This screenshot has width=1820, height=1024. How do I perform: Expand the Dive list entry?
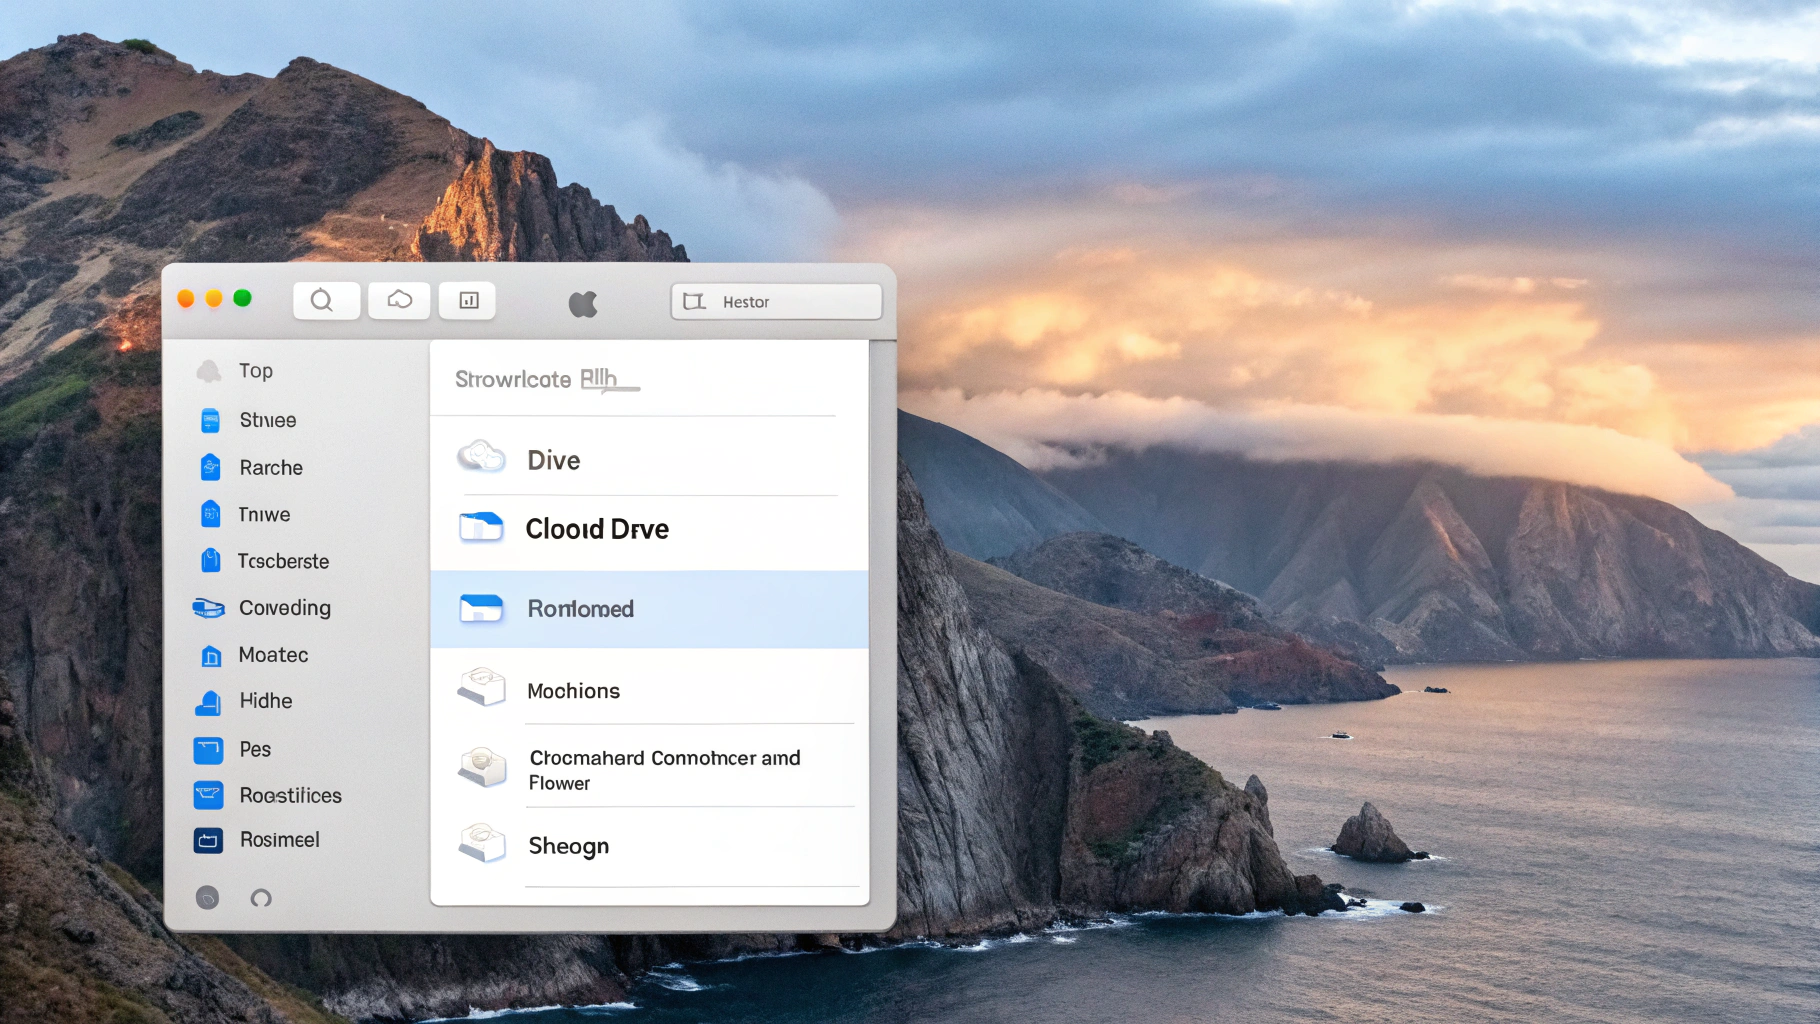[x=552, y=460]
